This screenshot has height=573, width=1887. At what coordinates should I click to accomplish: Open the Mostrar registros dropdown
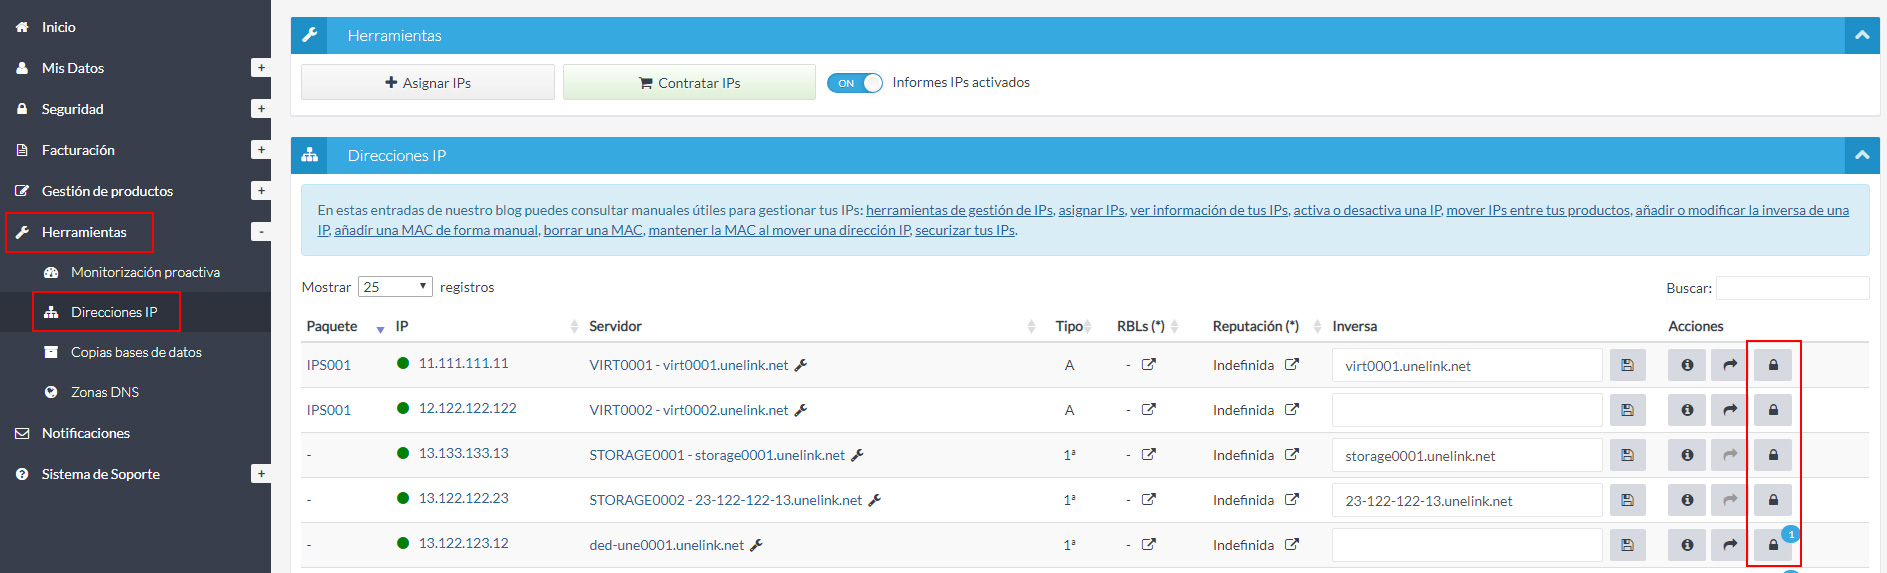click(395, 287)
